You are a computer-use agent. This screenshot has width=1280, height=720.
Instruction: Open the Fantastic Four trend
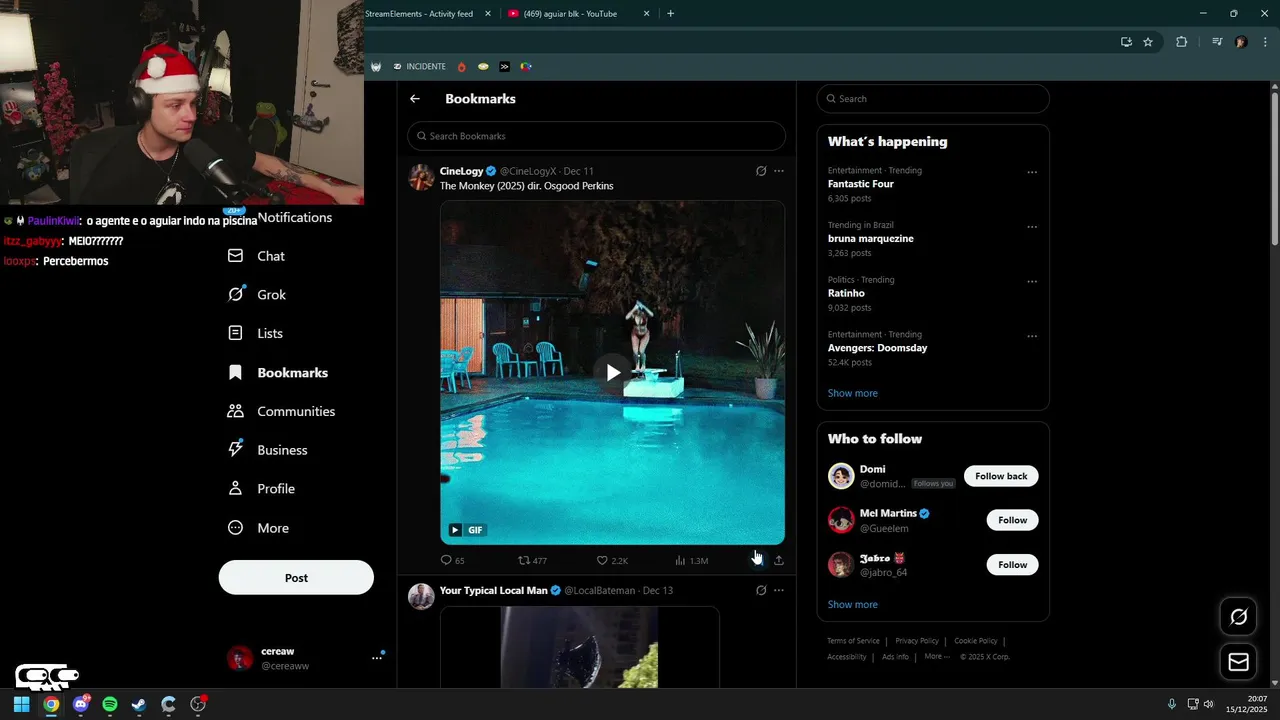coord(861,184)
